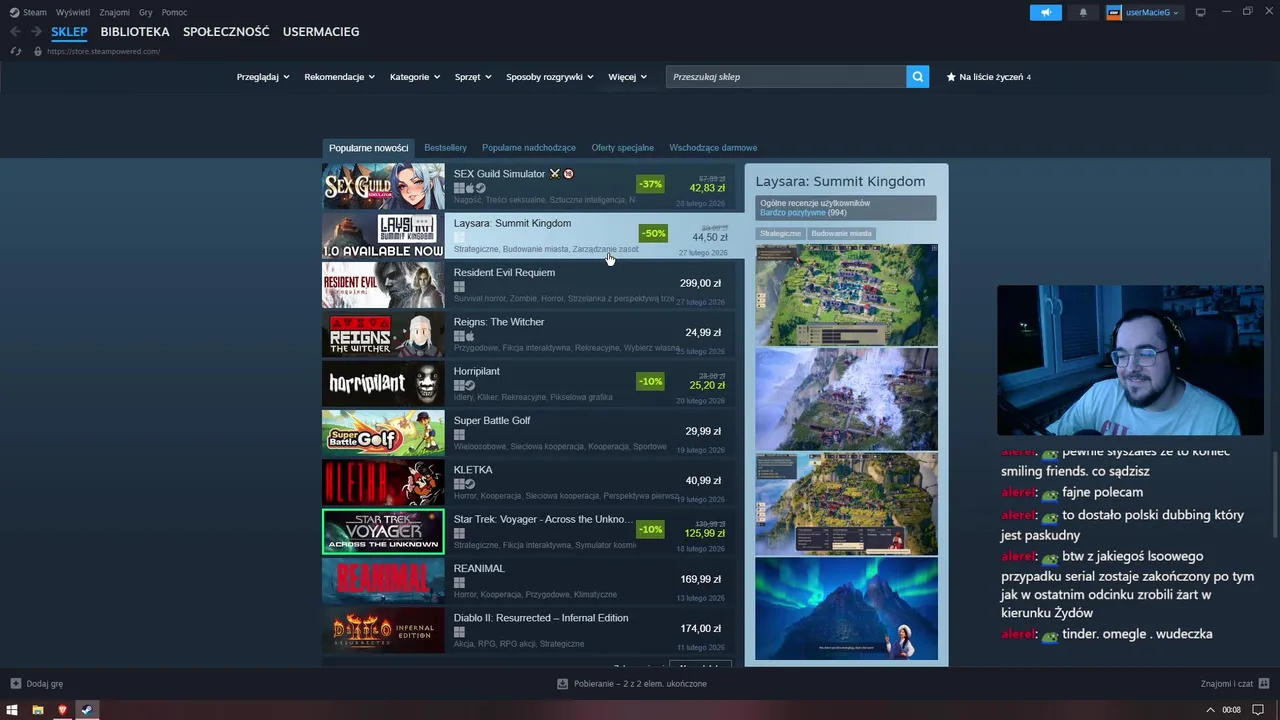Click the download tray icon beside Pobieranie

[x=562, y=684]
